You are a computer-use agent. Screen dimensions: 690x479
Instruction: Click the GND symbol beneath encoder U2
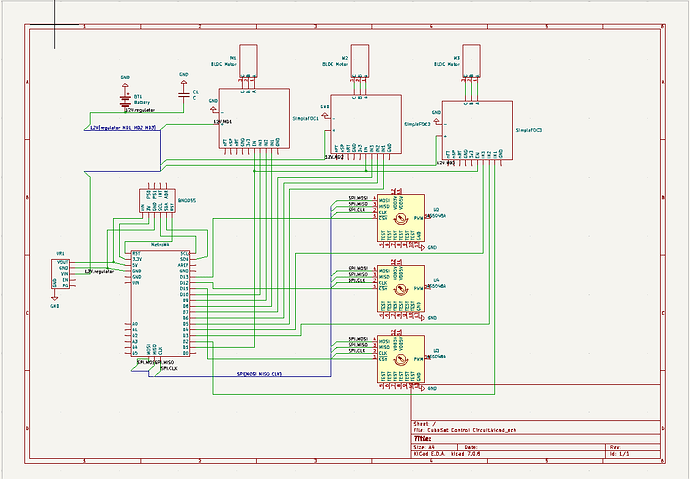tap(428, 248)
